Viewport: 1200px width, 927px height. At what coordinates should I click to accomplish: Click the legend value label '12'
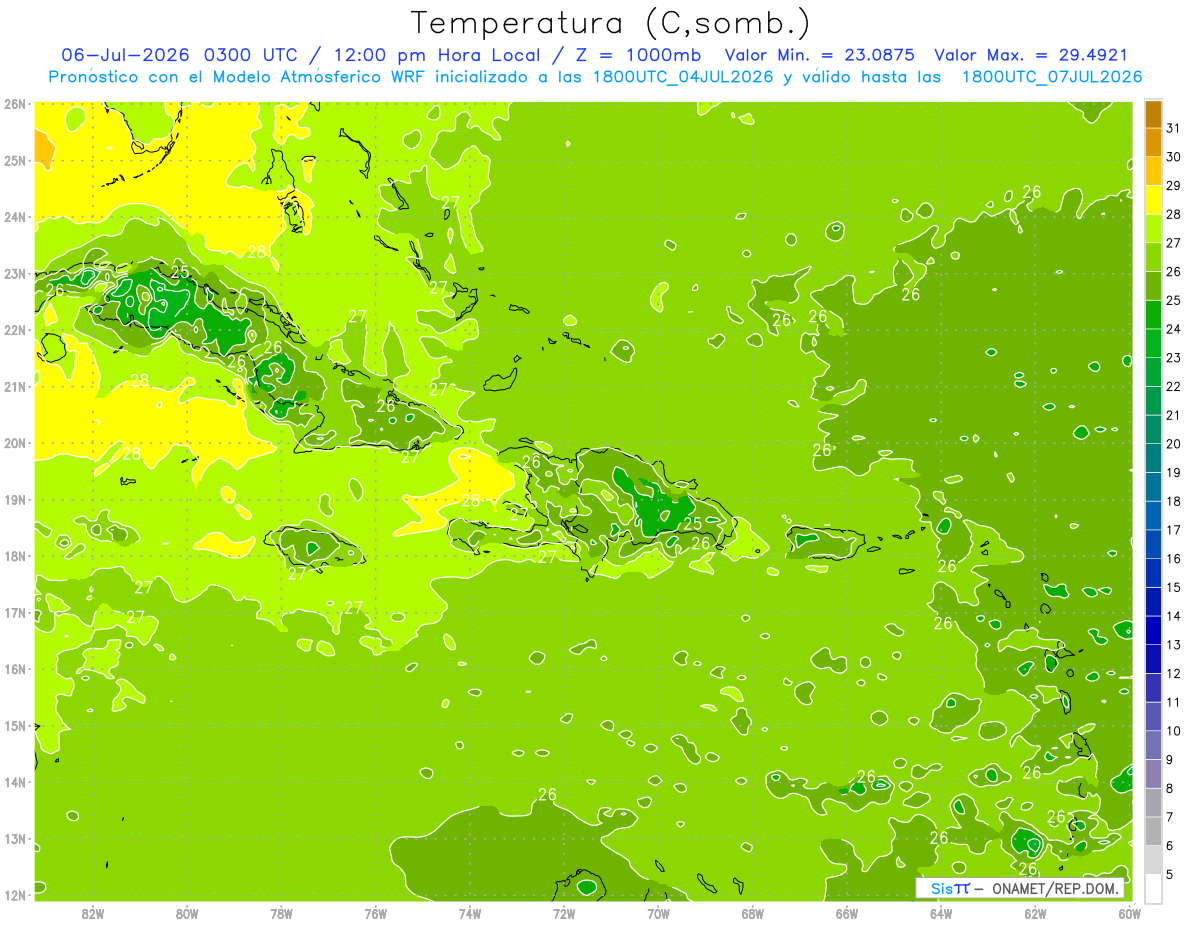[x=1173, y=673]
